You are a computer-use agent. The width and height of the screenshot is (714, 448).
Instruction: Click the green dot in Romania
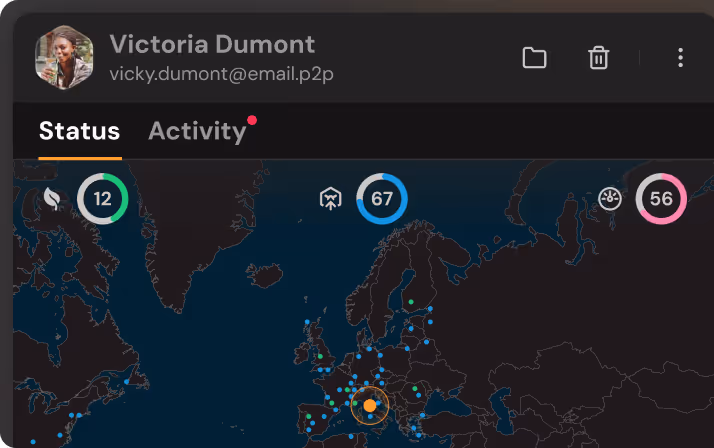tap(414, 388)
